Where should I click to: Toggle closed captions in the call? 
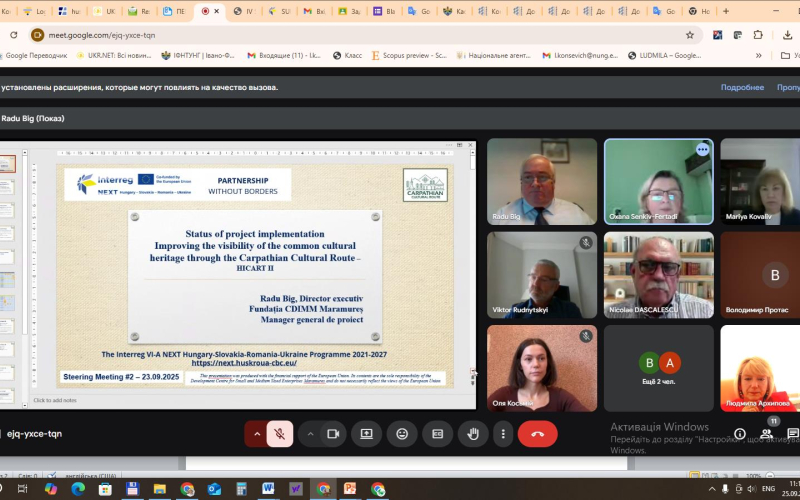pyautogui.click(x=437, y=434)
